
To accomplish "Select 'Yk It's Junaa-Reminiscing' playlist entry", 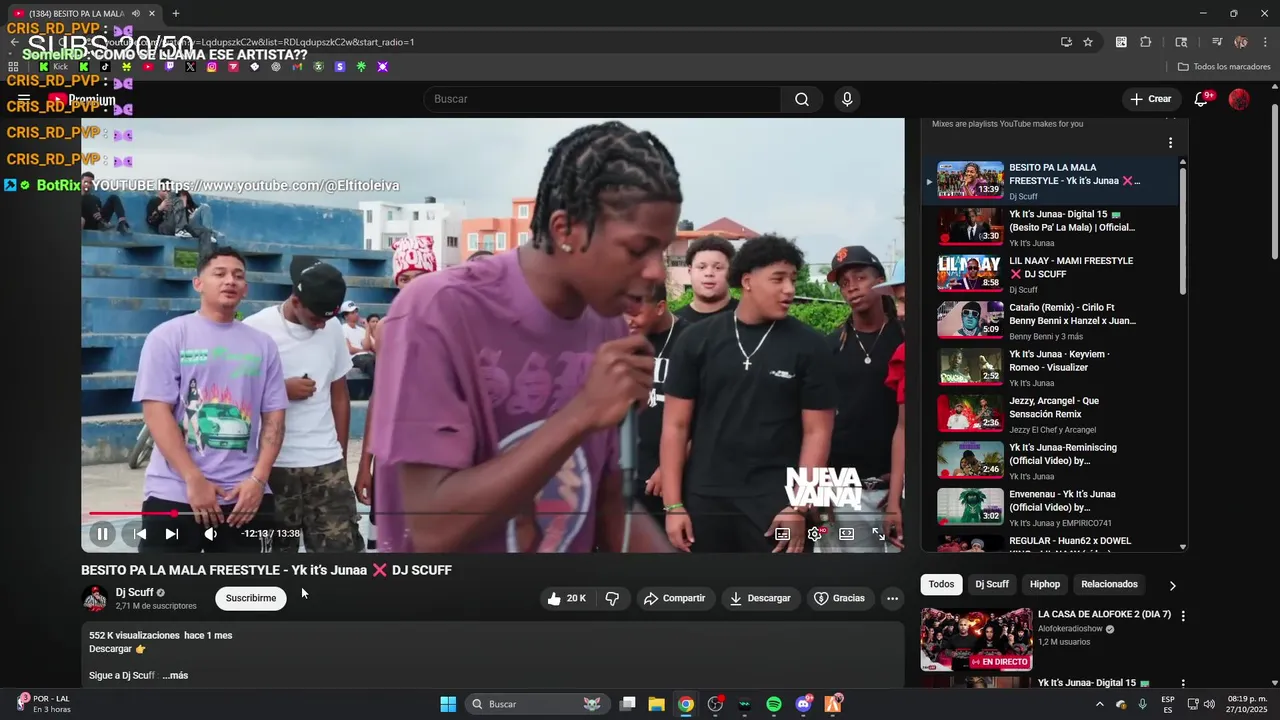I will 1052,461.
